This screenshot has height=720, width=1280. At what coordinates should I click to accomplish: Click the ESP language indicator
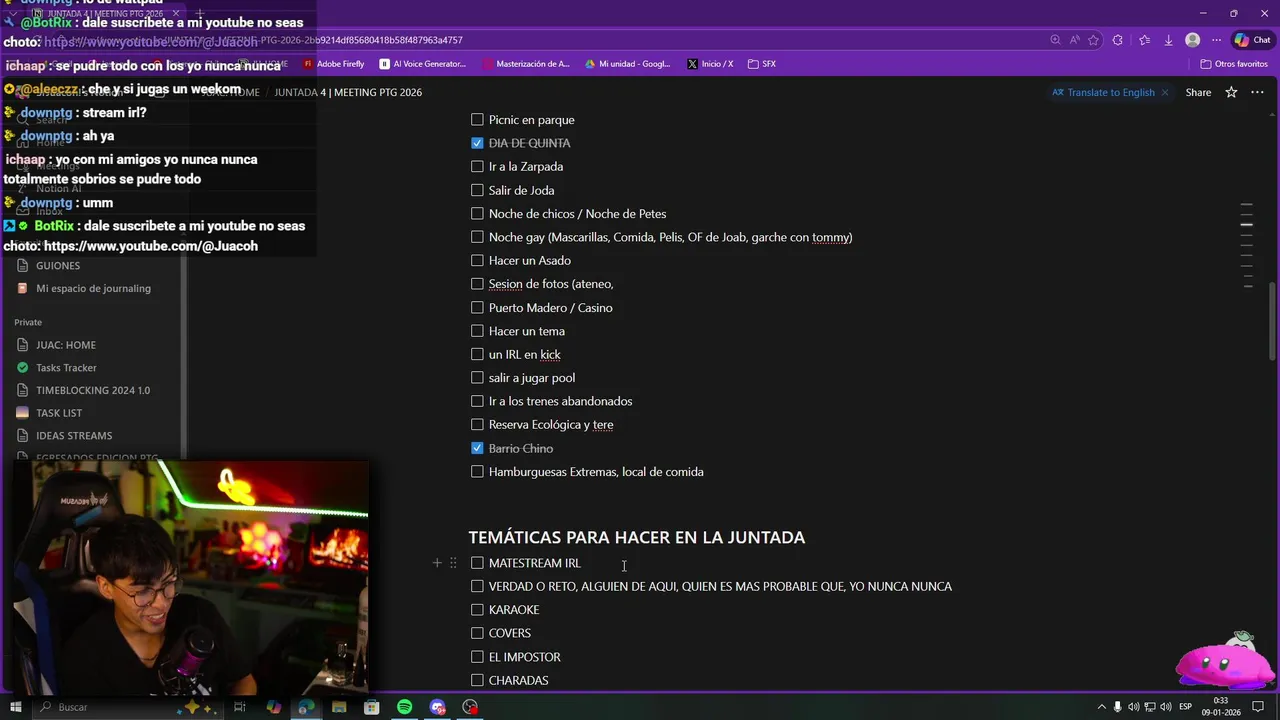click(x=1186, y=707)
